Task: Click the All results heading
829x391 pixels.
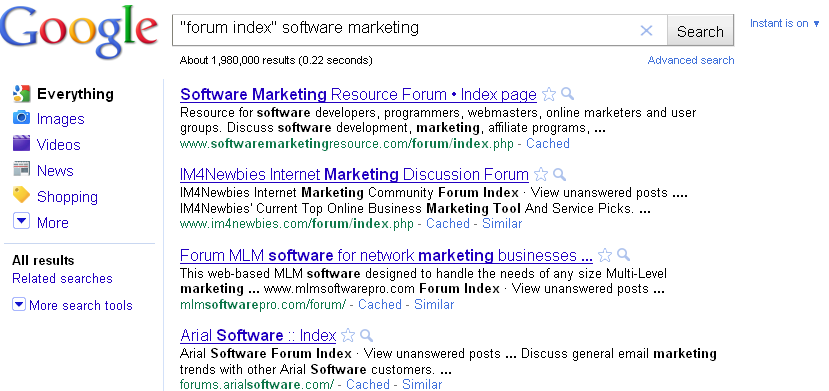Action: [x=43, y=260]
